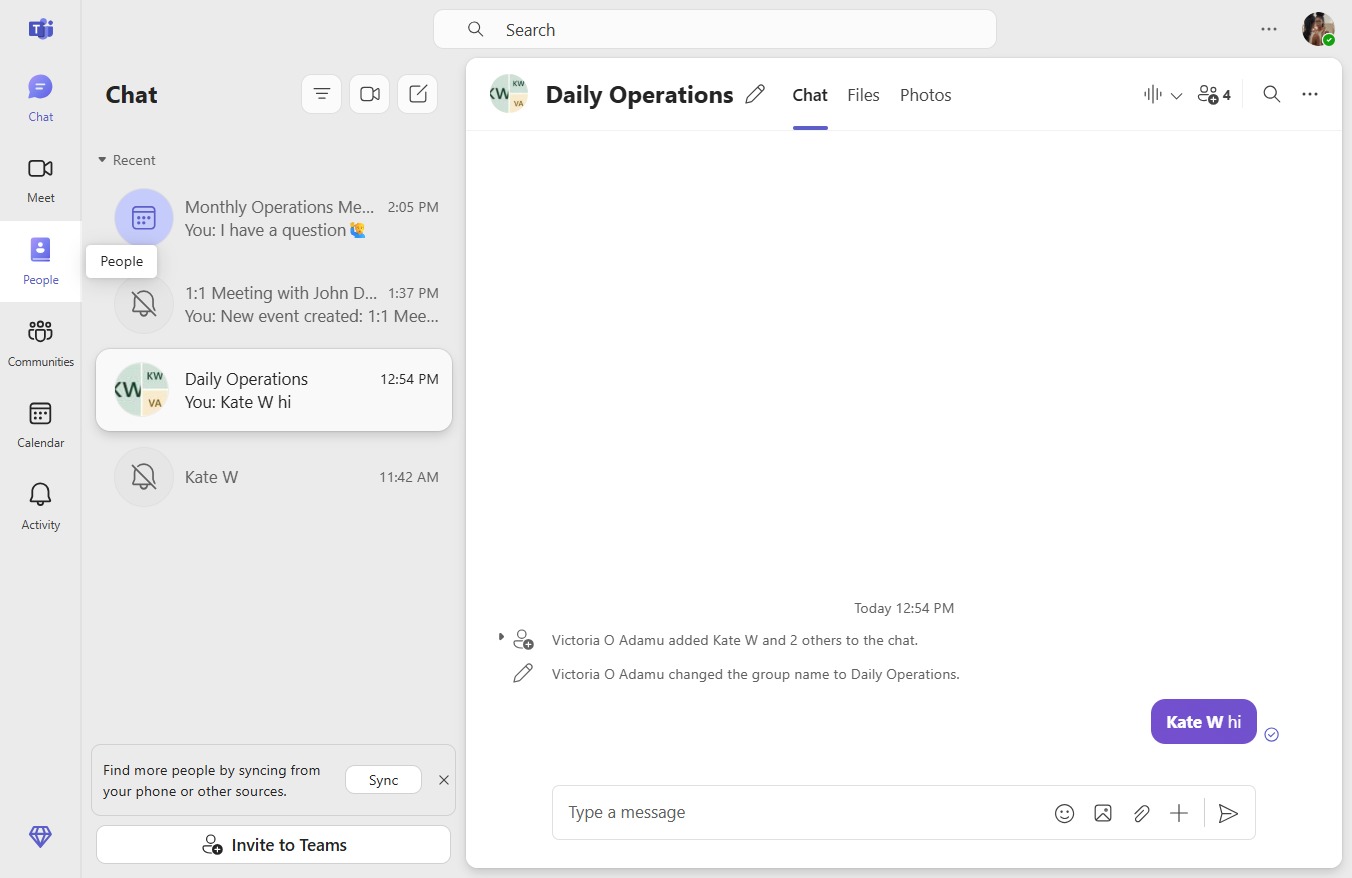This screenshot has height=878, width=1352.
Task: Click Invite to Teams
Action: click(274, 845)
